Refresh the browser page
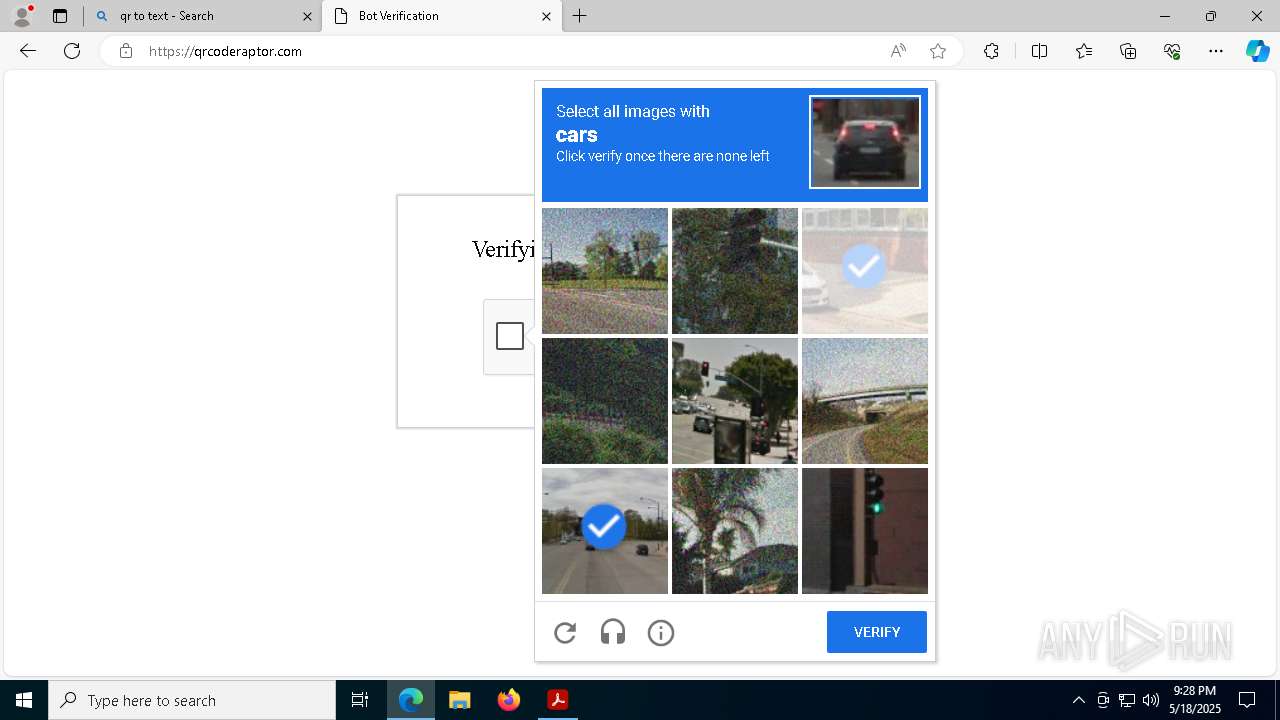The width and height of the screenshot is (1280, 720). point(72,51)
